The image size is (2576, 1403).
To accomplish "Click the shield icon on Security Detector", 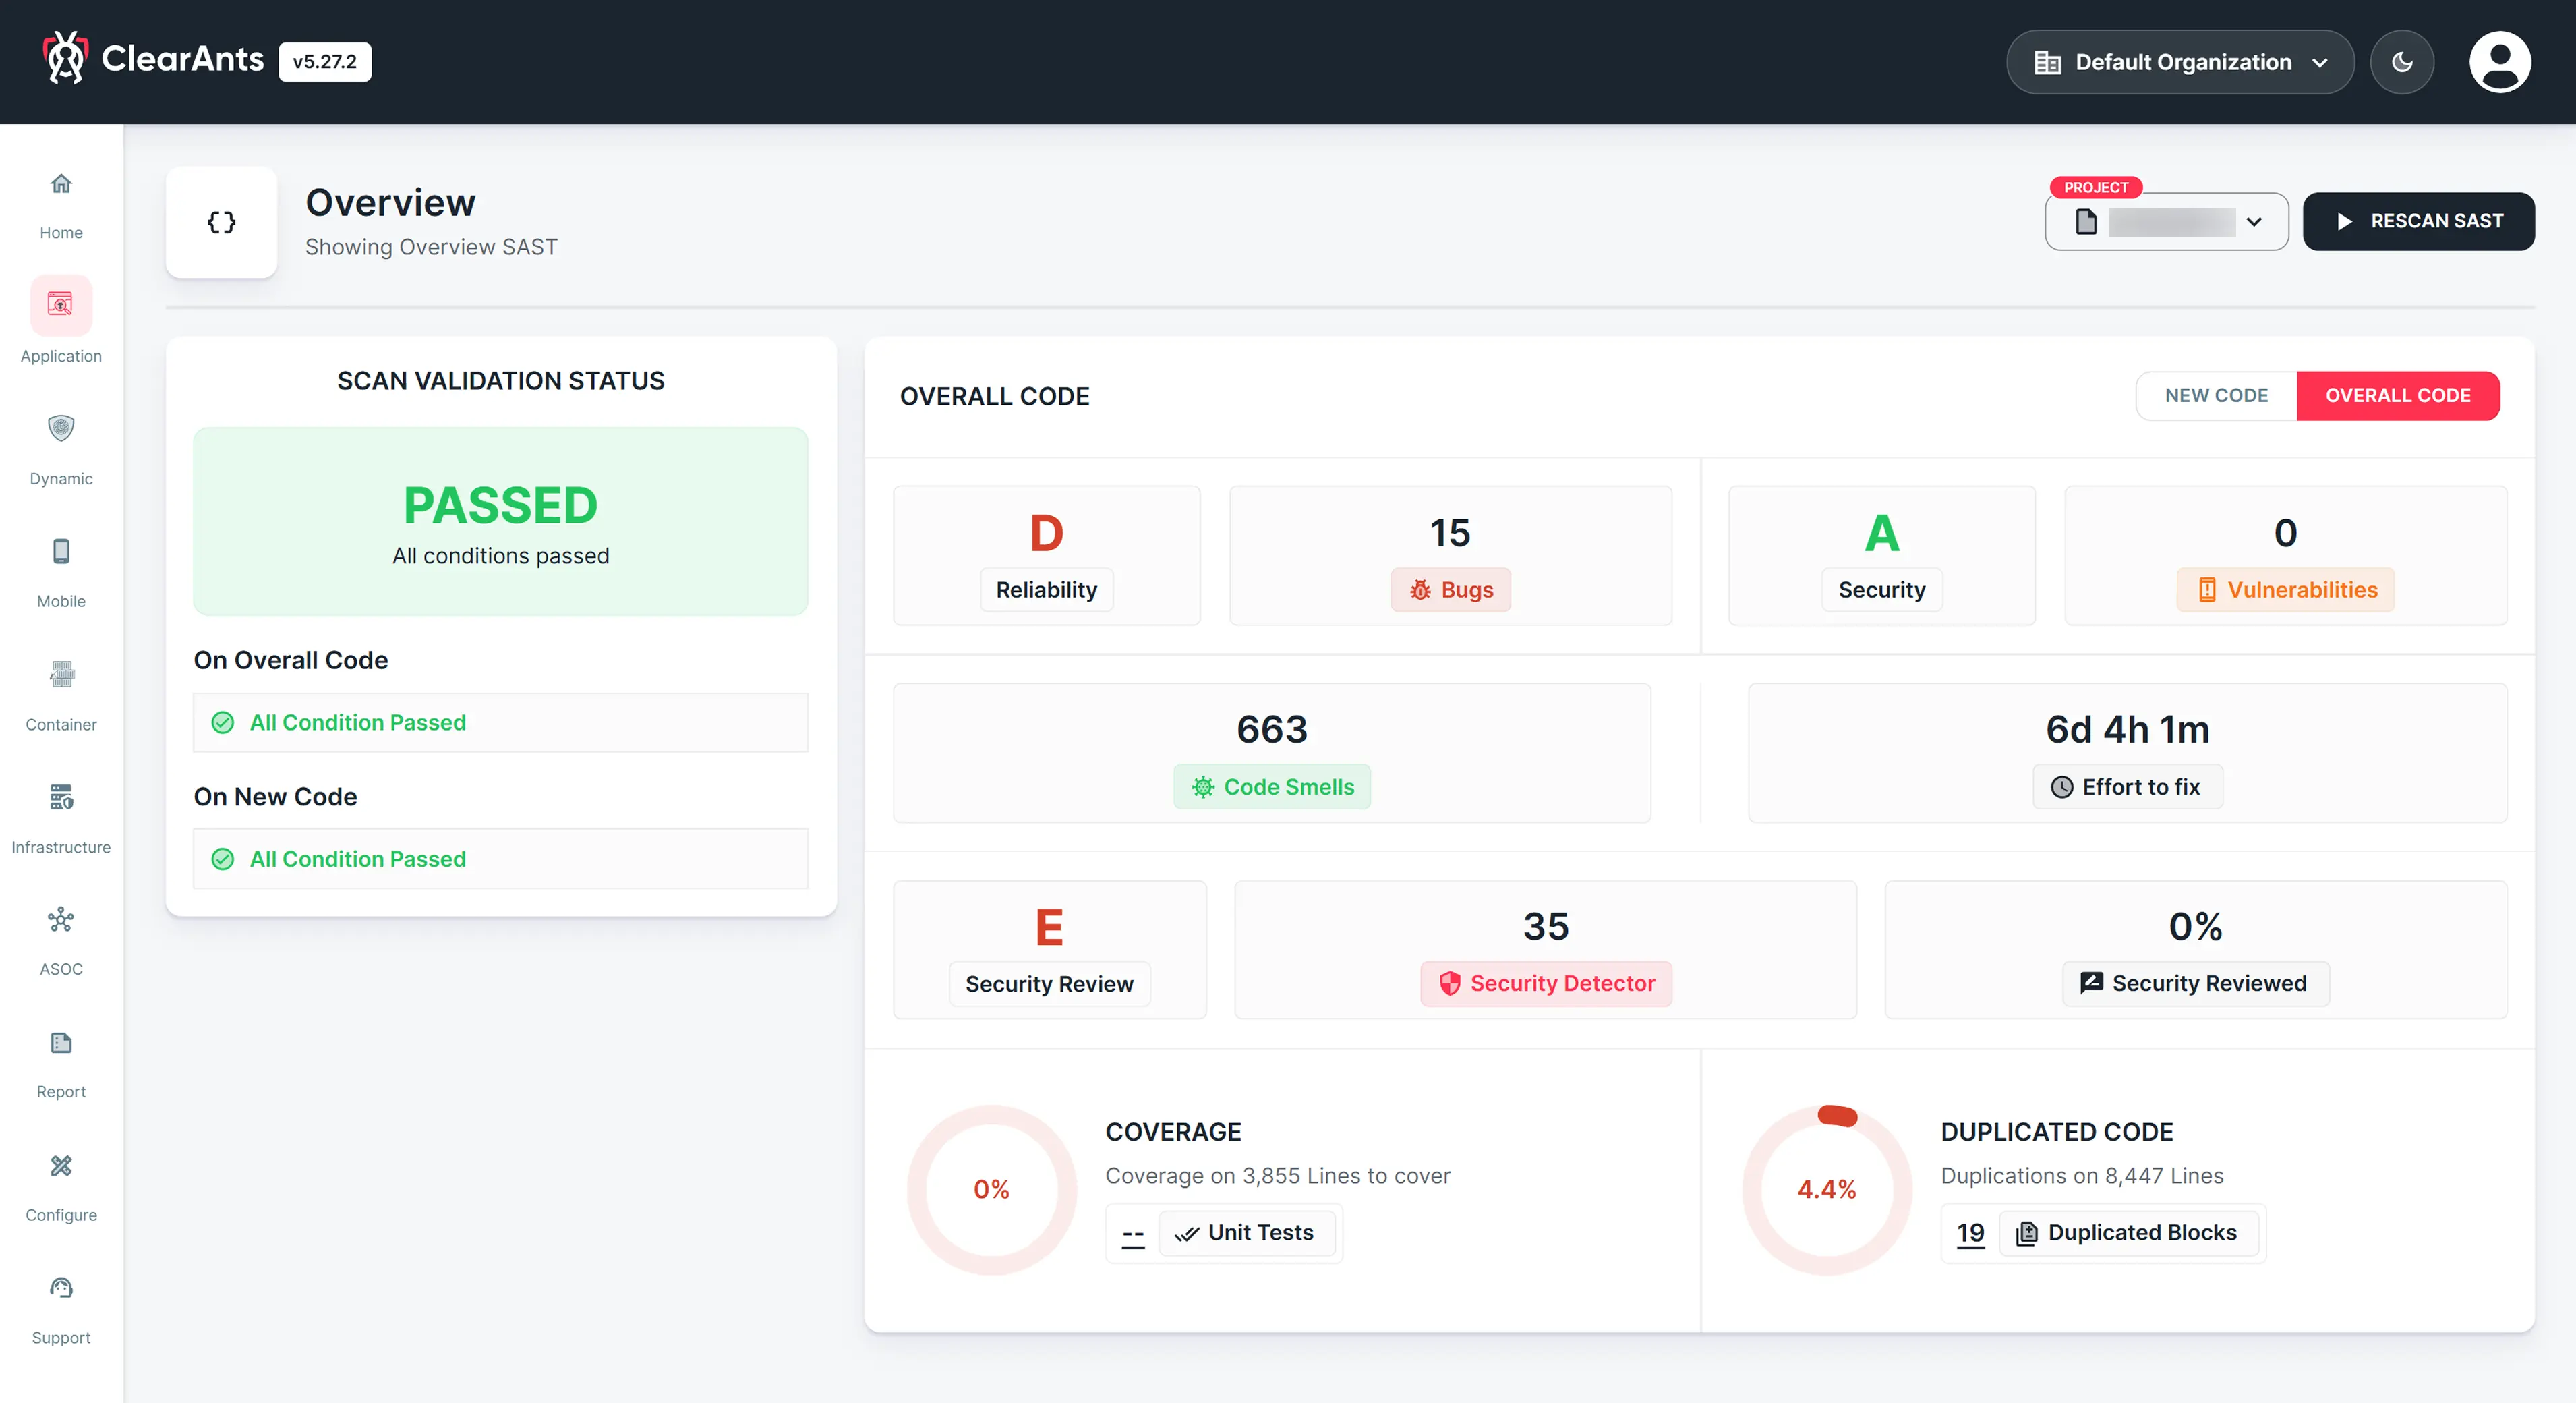I will (1449, 984).
